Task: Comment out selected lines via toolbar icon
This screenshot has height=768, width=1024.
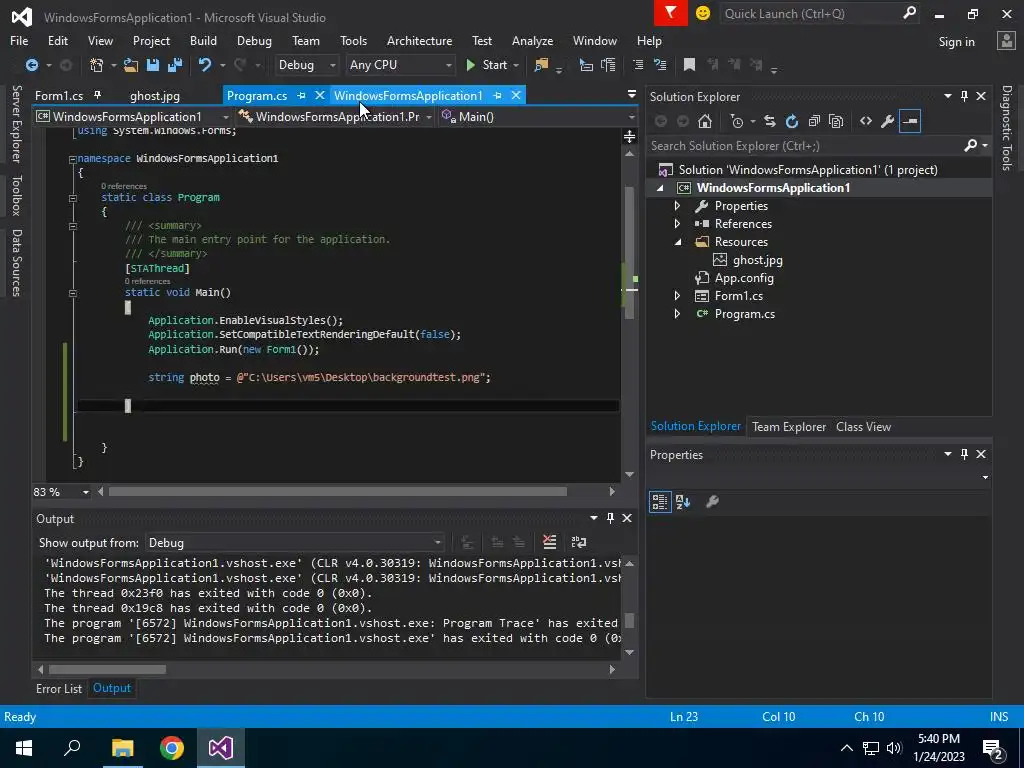Action: pos(638,65)
